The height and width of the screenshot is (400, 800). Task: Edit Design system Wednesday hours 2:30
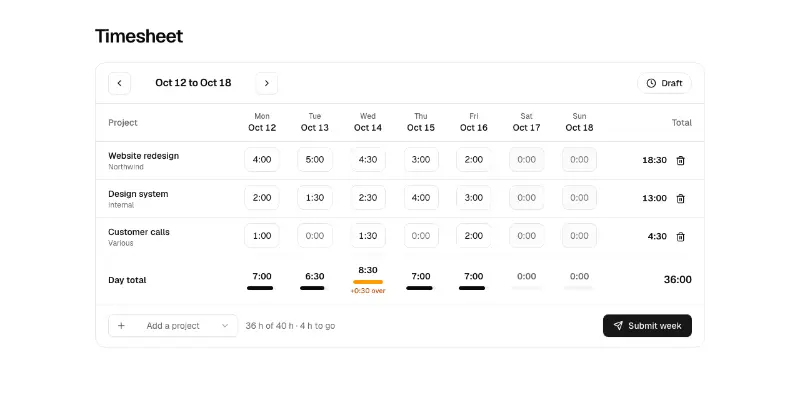[x=368, y=197]
